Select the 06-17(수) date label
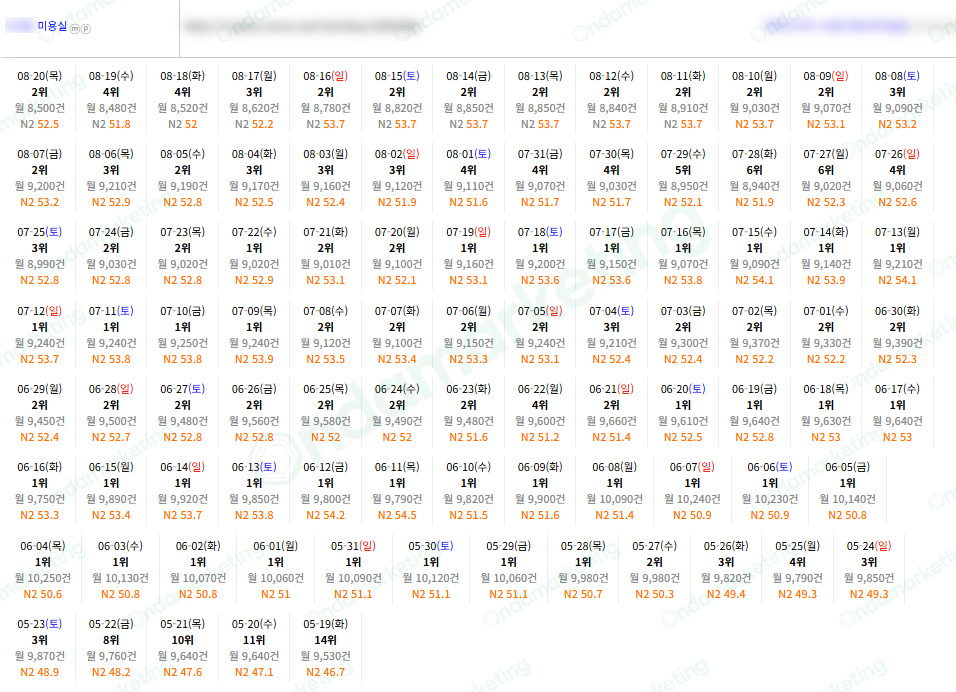Image resolution: width=956 pixels, height=692 pixels. [897, 389]
